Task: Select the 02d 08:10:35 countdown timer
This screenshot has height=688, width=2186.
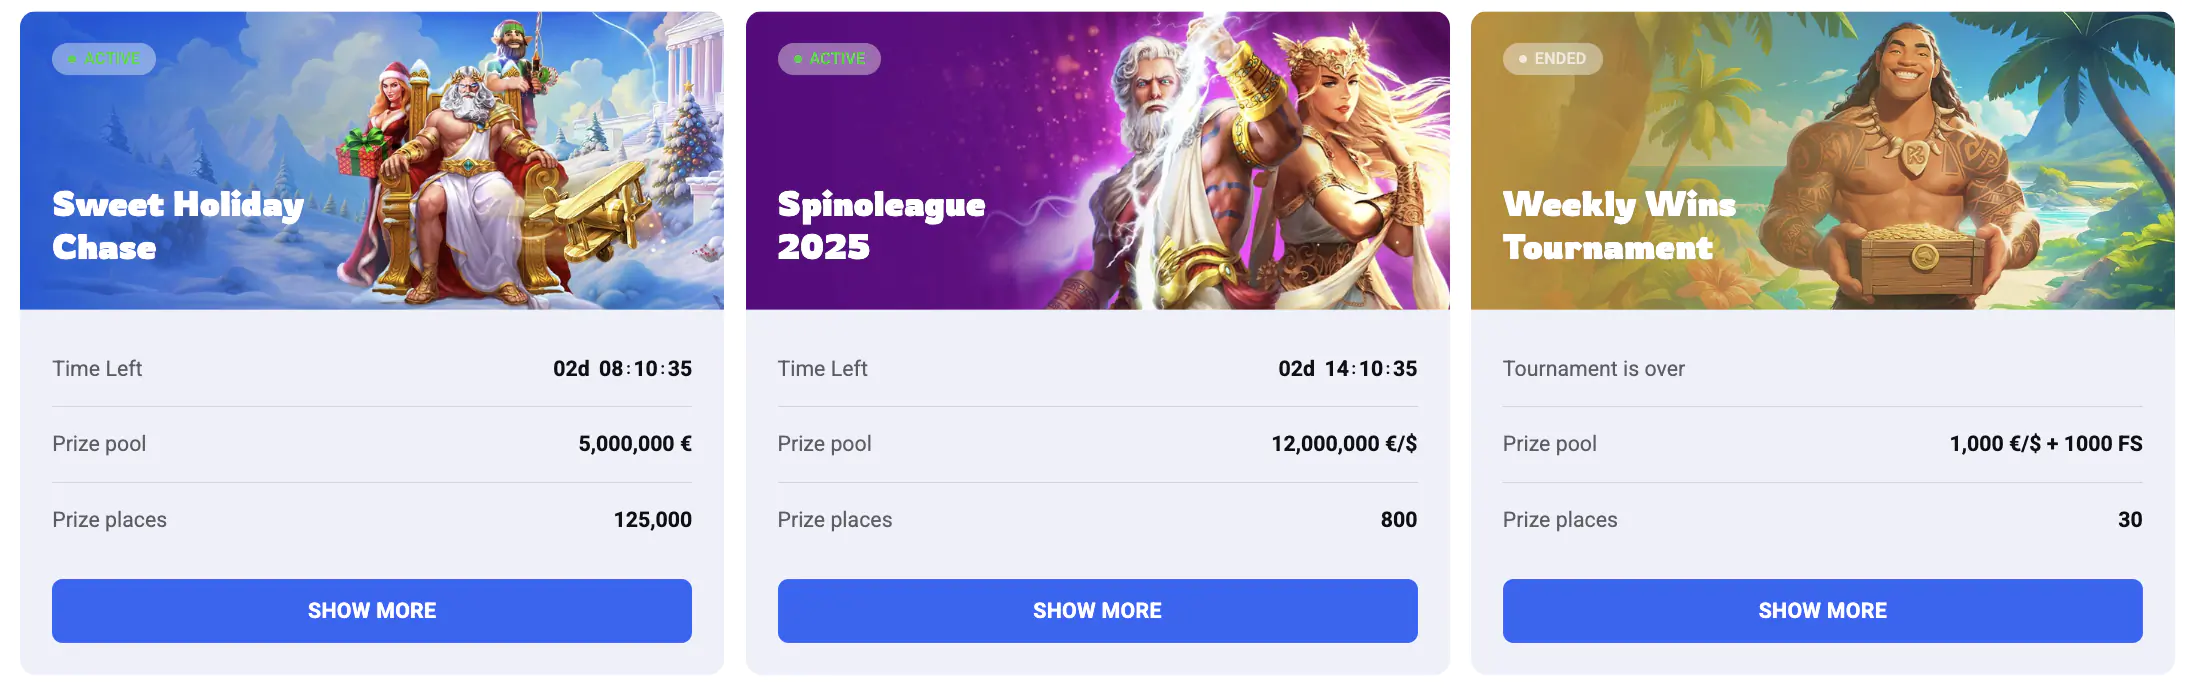Action: click(622, 369)
